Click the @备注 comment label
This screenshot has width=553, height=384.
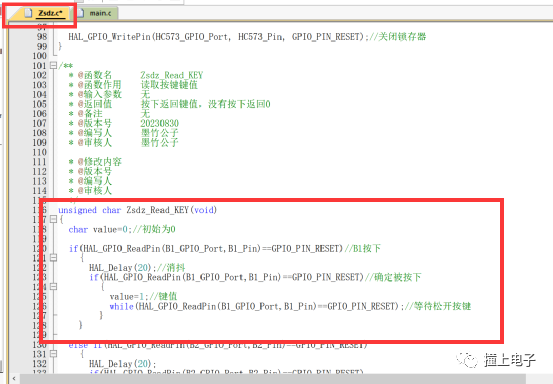(x=90, y=114)
